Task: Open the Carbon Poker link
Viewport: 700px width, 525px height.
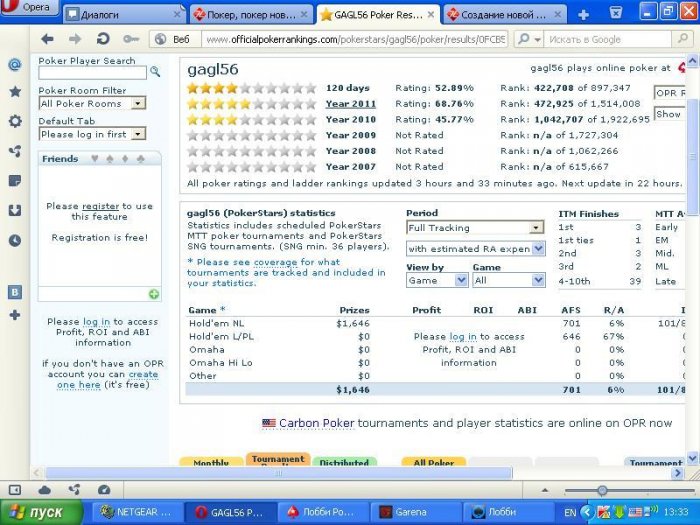Action: point(317,423)
